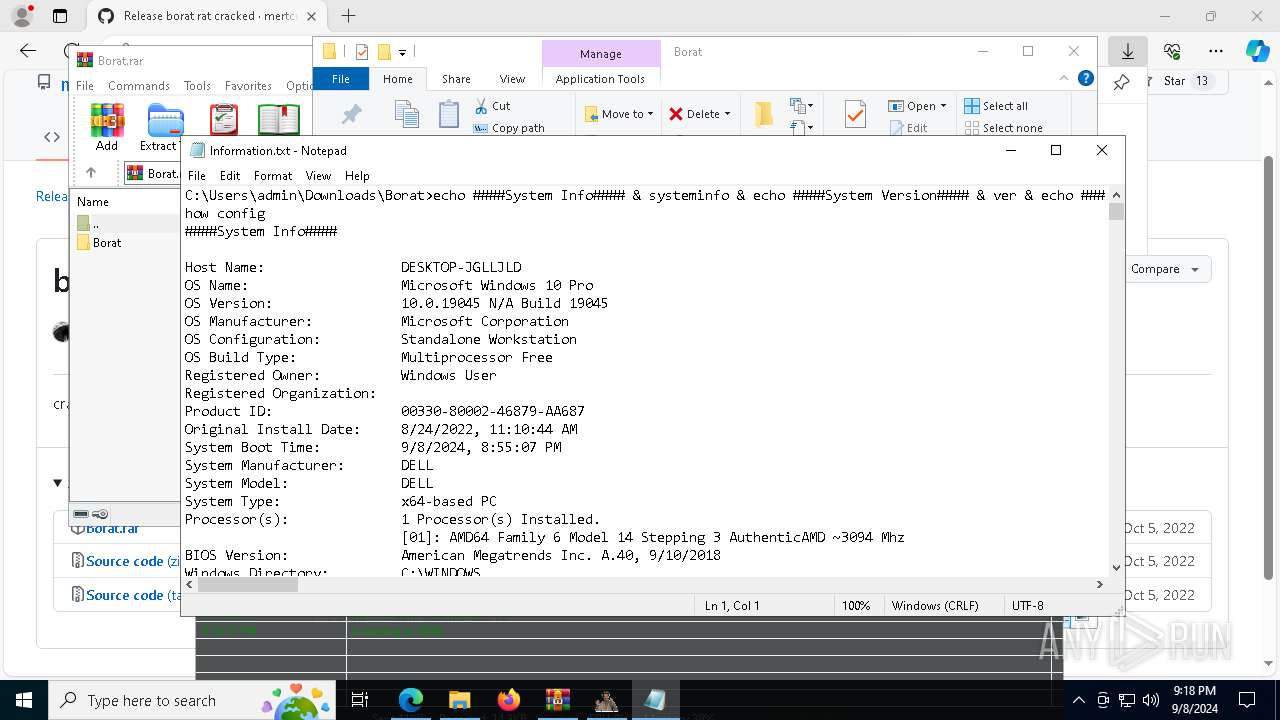Click the volume speaker tray icon
Viewport: 1280px width, 720px height.
tap(1151, 700)
